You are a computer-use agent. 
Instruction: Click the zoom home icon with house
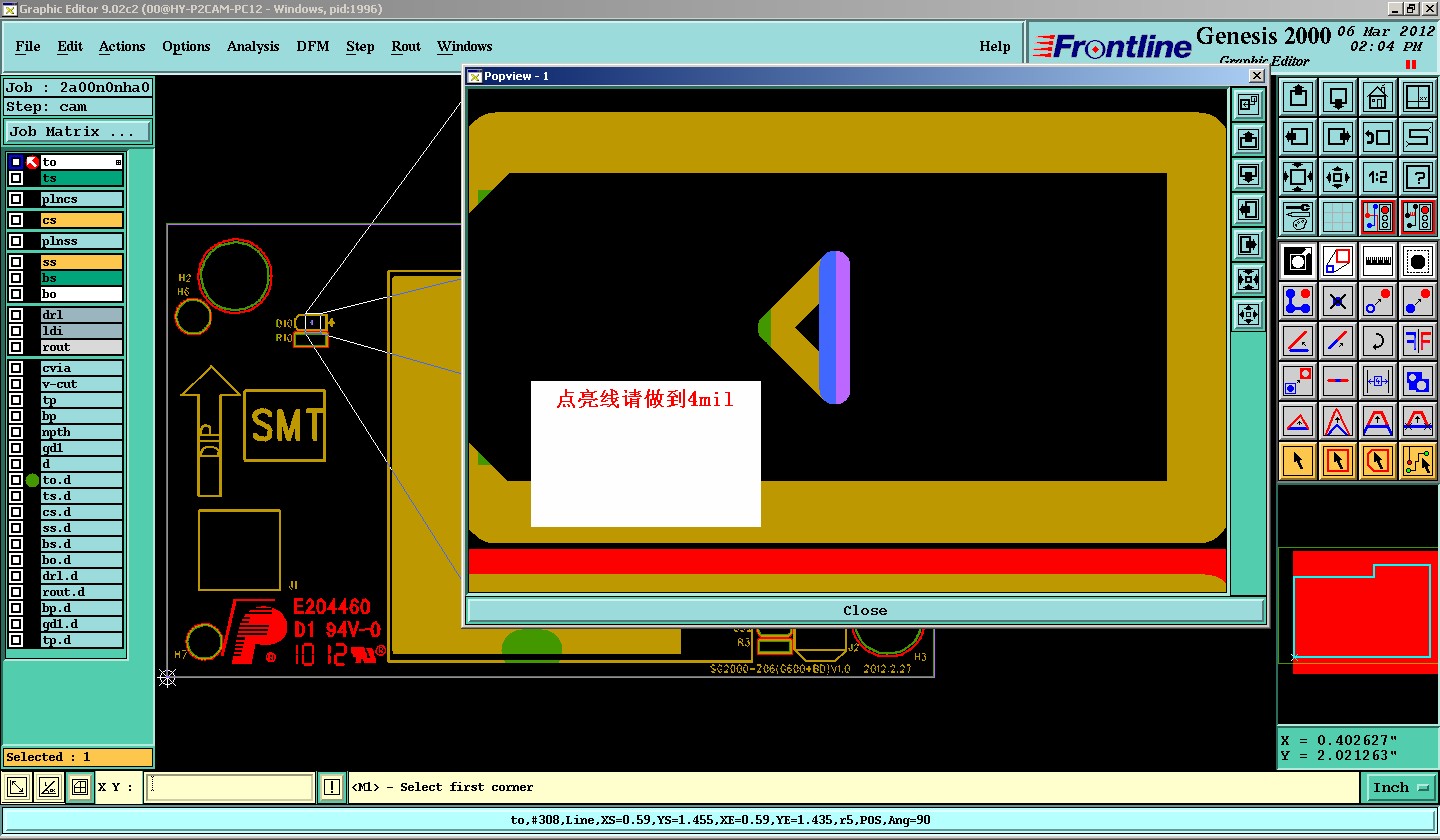[x=1378, y=98]
